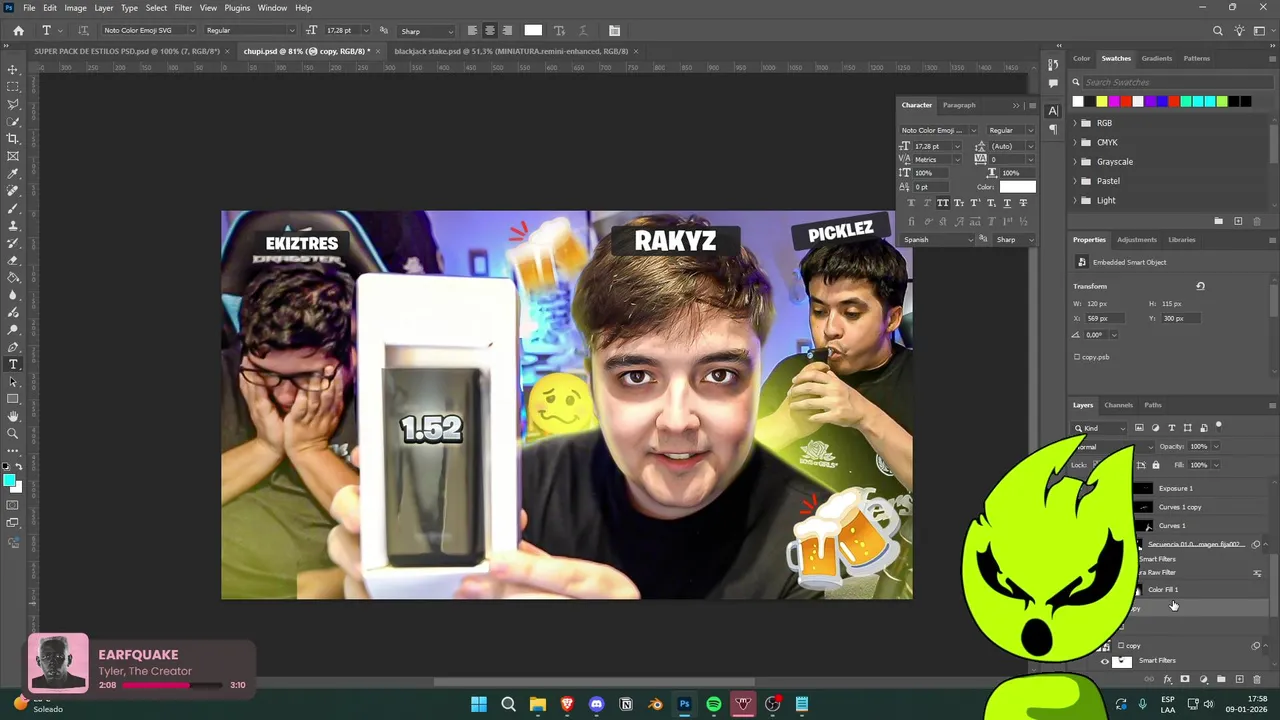Select the Zoom tool
This screenshot has width=1280, height=720.
click(13, 433)
